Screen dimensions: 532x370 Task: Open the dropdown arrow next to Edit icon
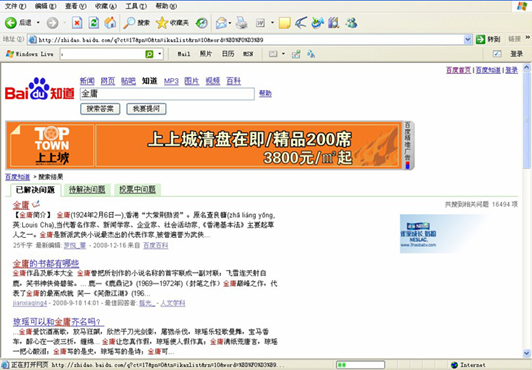[x=272, y=23]
